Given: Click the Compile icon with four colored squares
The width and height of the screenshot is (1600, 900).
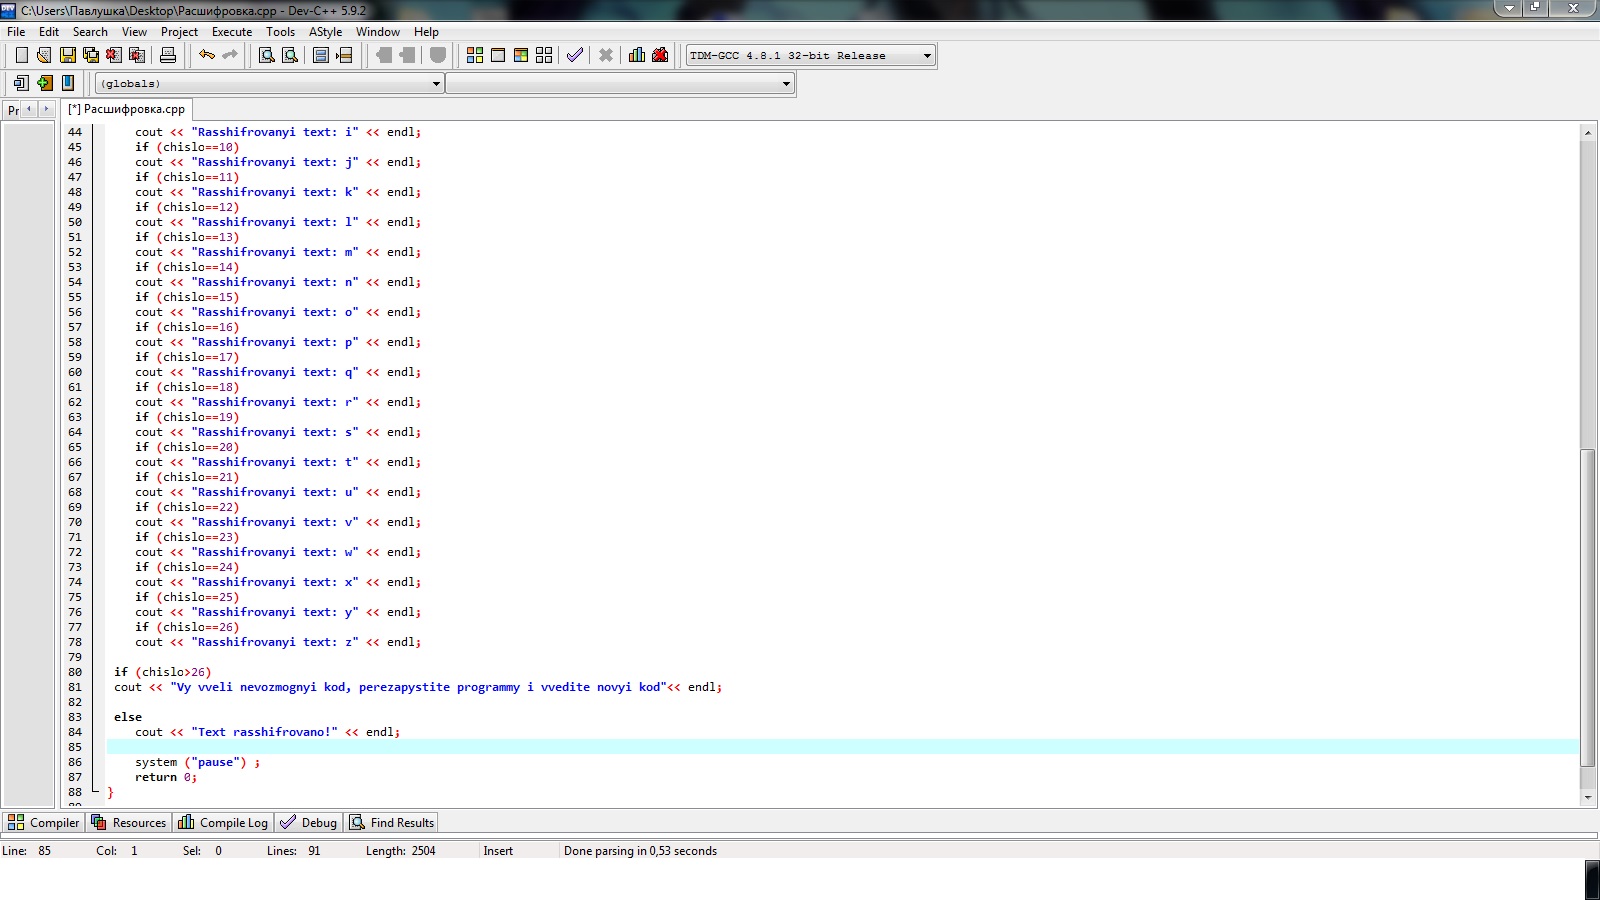Looking at the screenshot, I should tap(475, 55).
